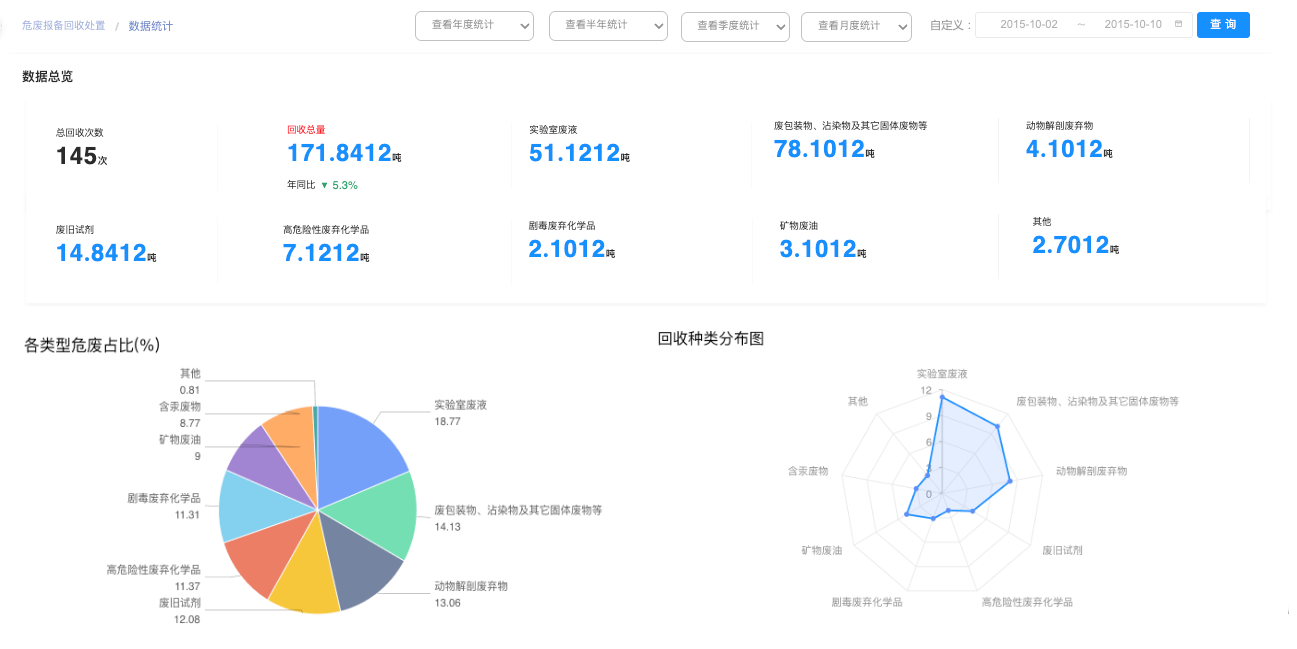Go to 危废报备回收处置 breadcrumb link

[x=63, y=25]
